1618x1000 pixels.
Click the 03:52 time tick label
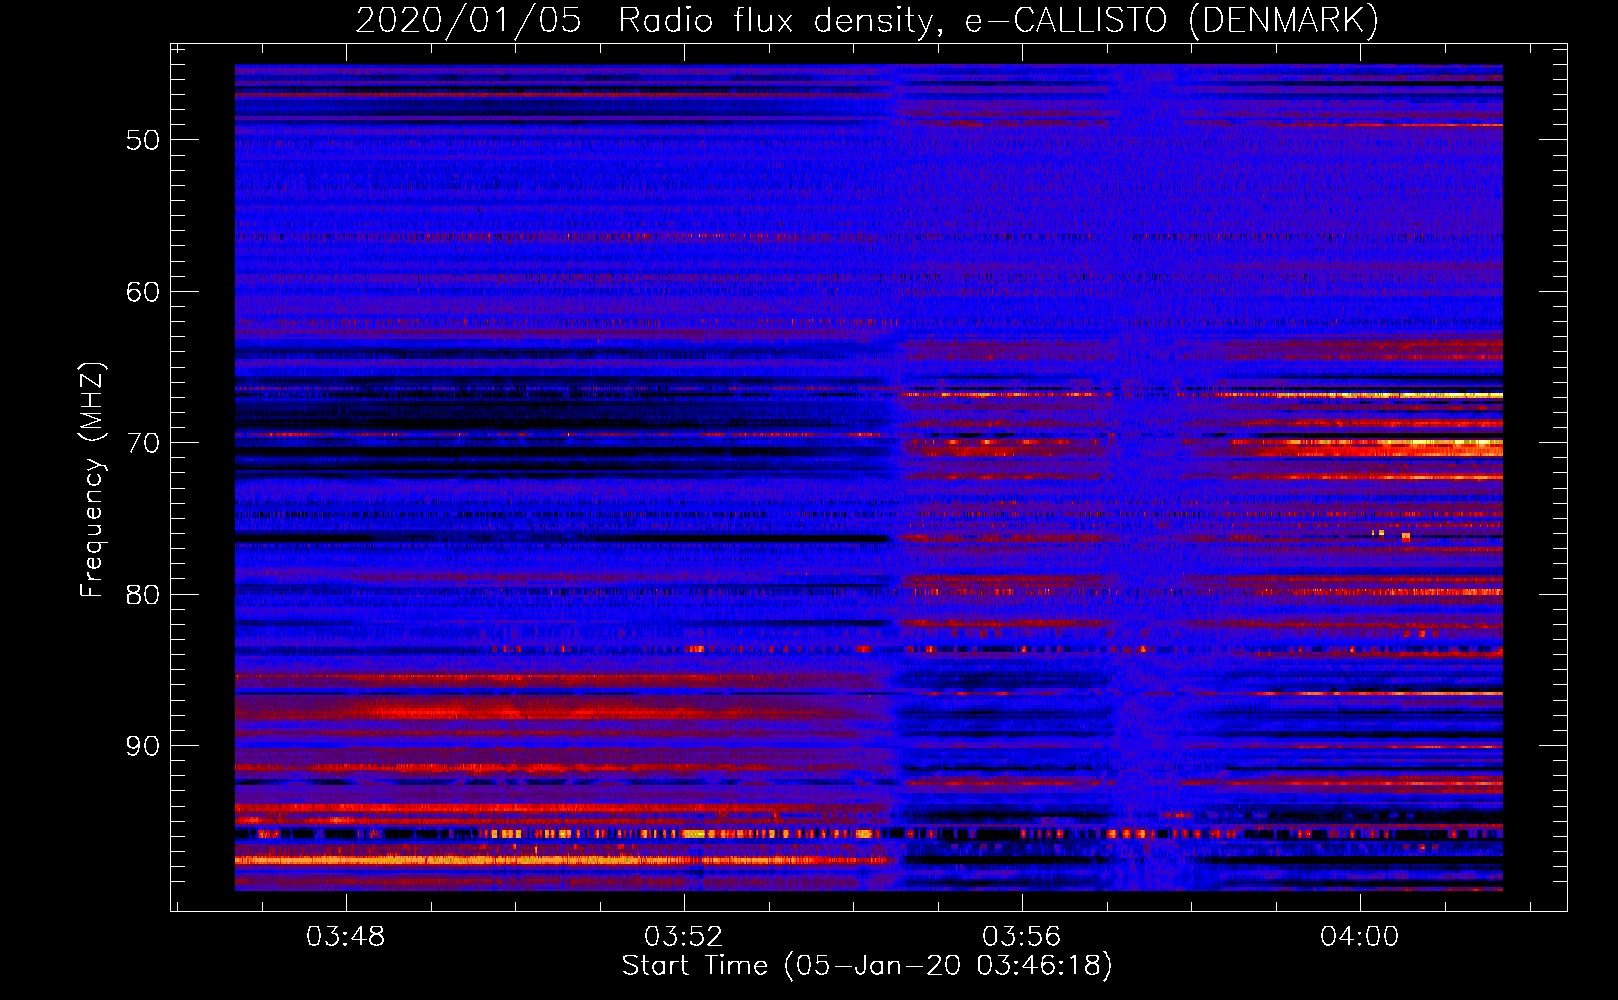(x=683, y=937)
